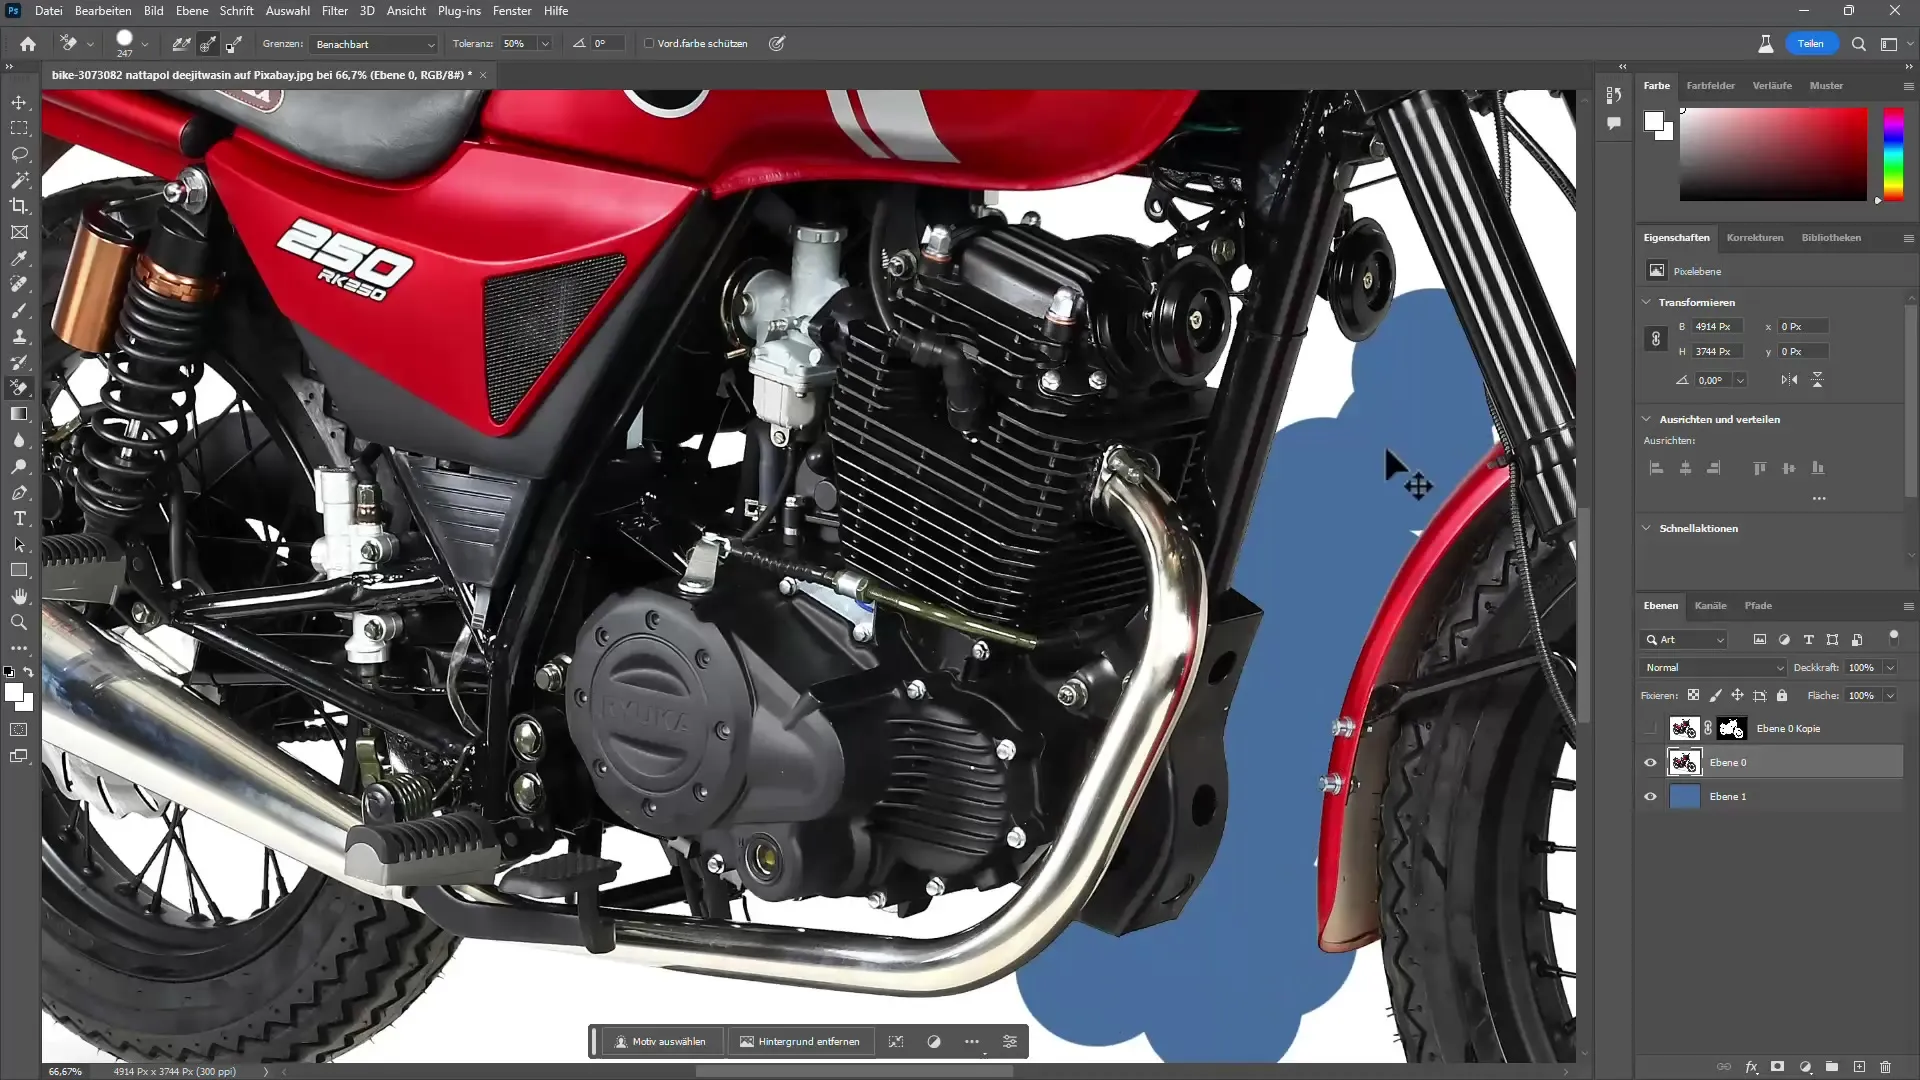Image resolution: width=1920 pixels, height=1080 pixels.
Task: Toggle visibility of Ebene 0
Action: tap(1650, 762)
